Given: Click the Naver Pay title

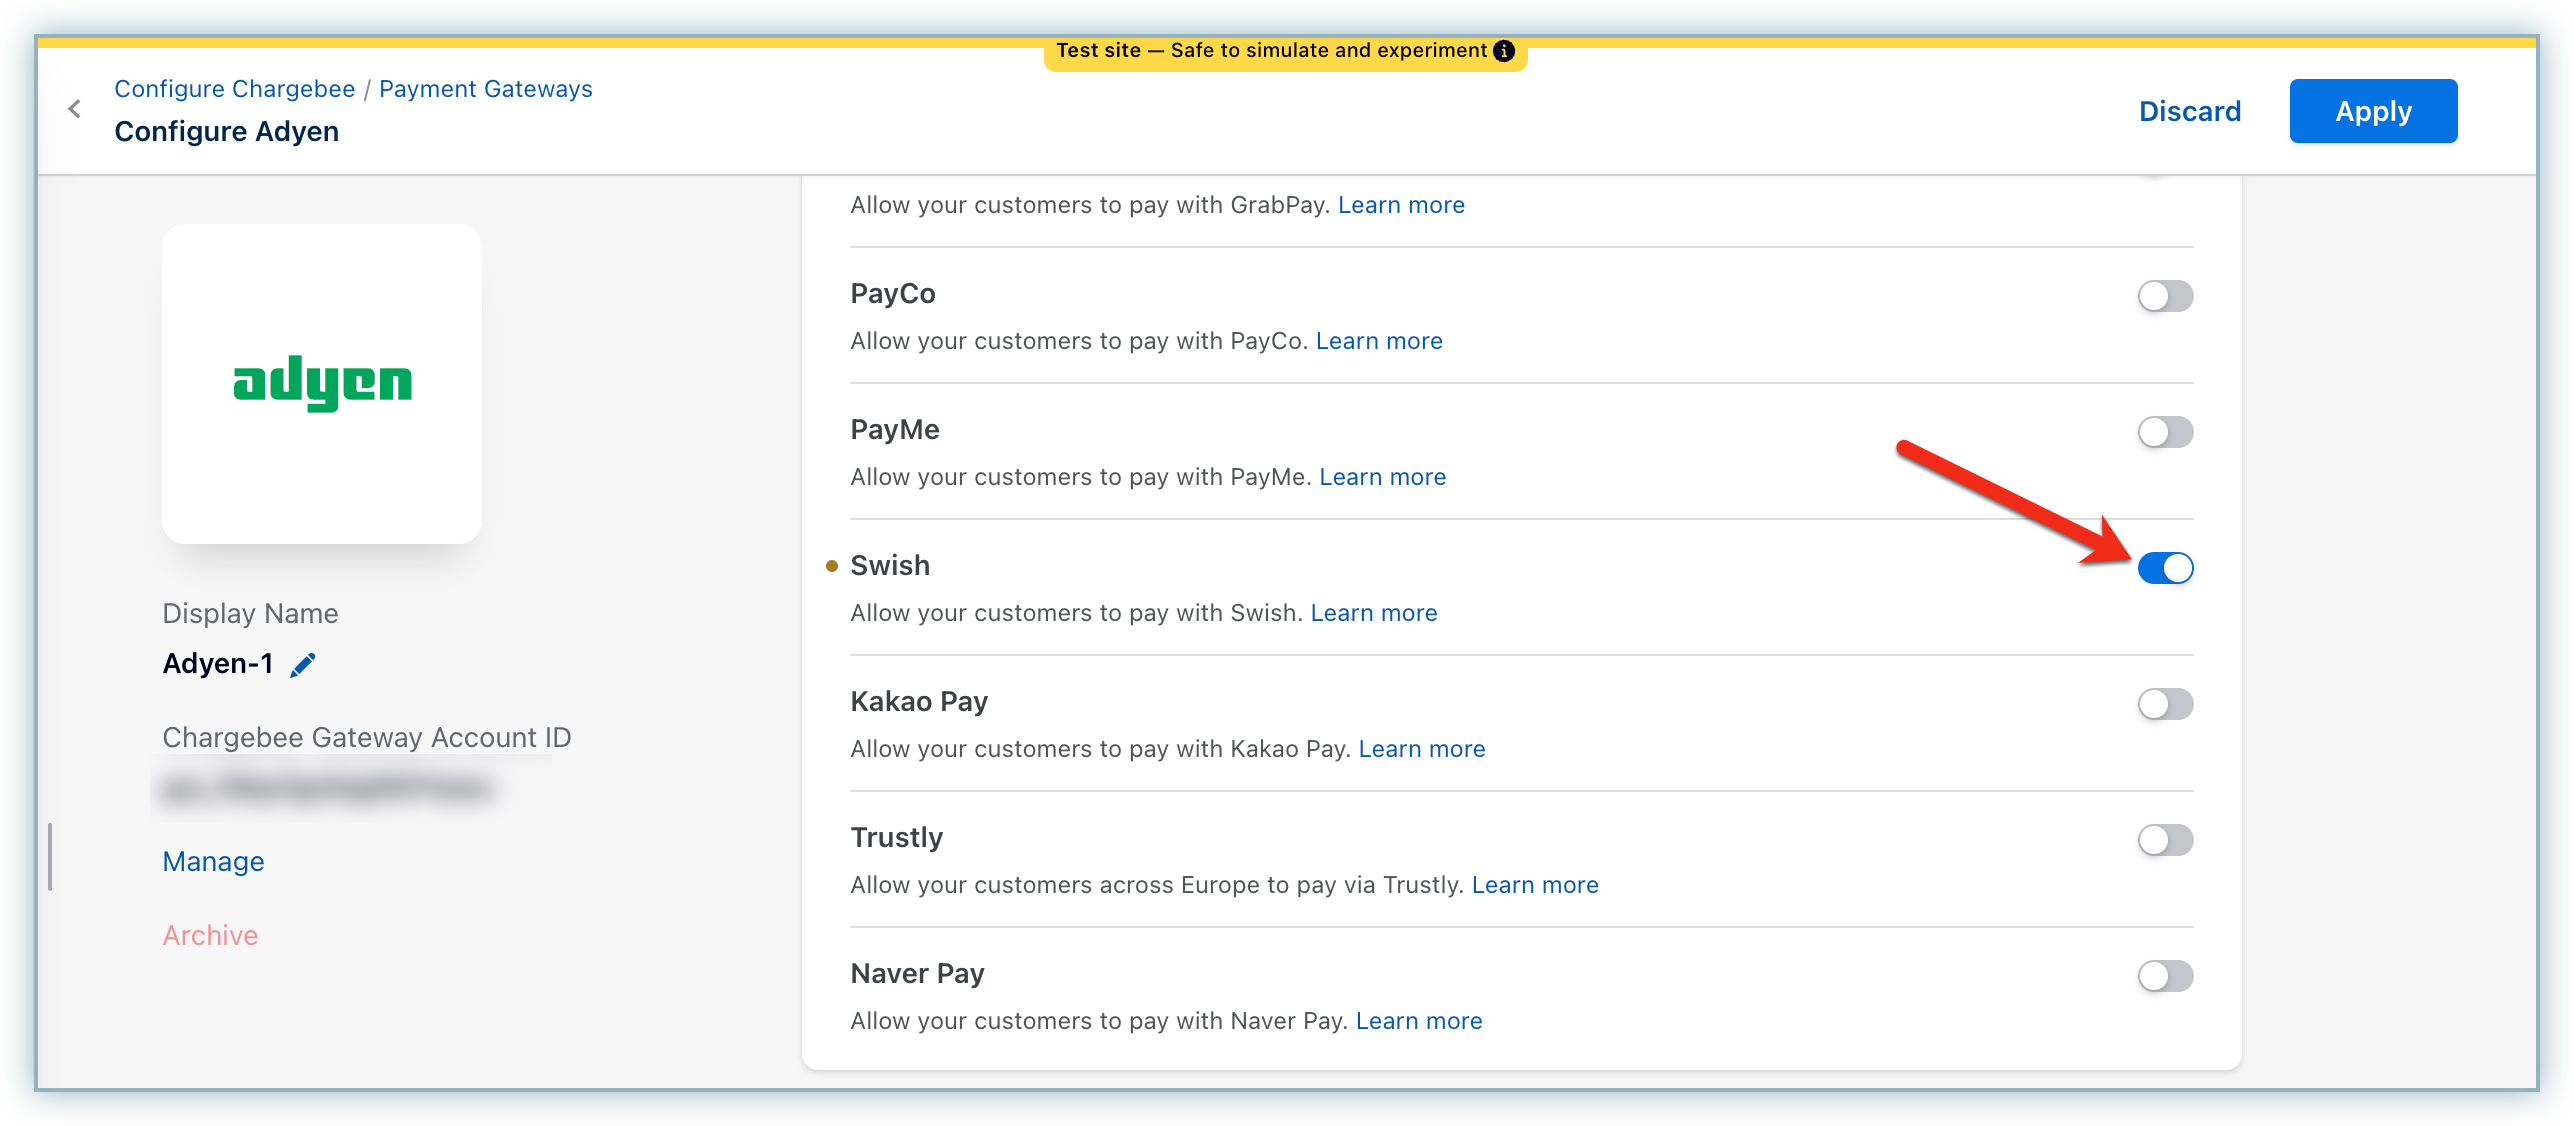Looking at the screenshot, I should click(x=917, y=974).
